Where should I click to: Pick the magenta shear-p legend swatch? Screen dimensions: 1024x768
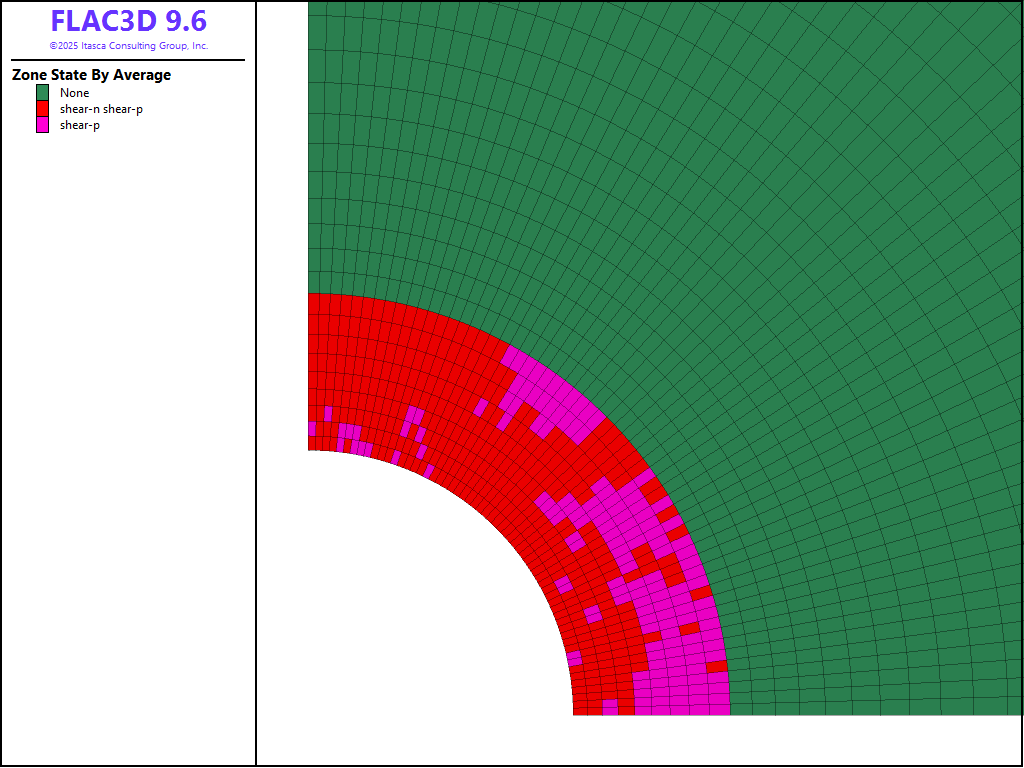coord(43,125)
